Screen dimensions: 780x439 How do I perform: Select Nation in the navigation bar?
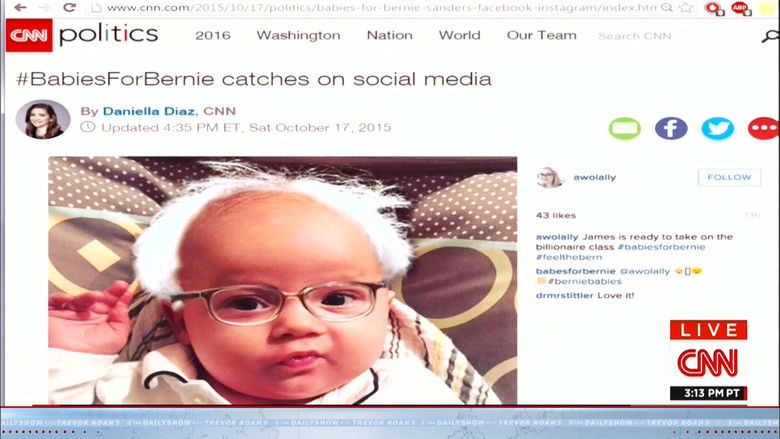point(389,36)
